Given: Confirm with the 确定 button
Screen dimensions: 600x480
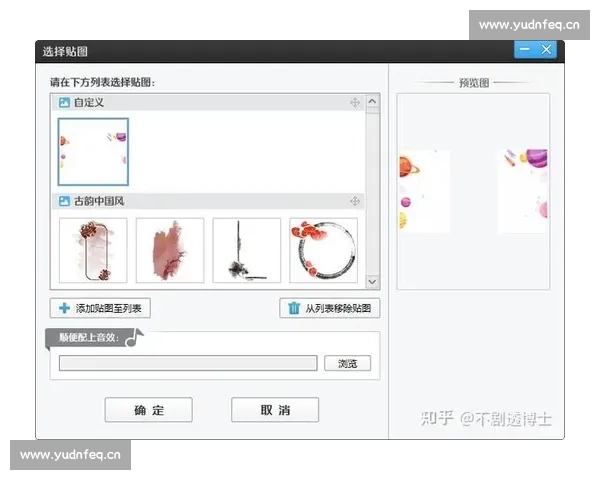Looking at the screenshot, I should point(148,410).
